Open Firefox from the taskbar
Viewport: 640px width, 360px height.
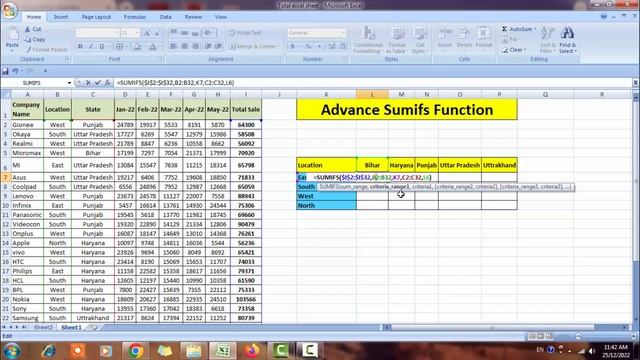(252, 351)
